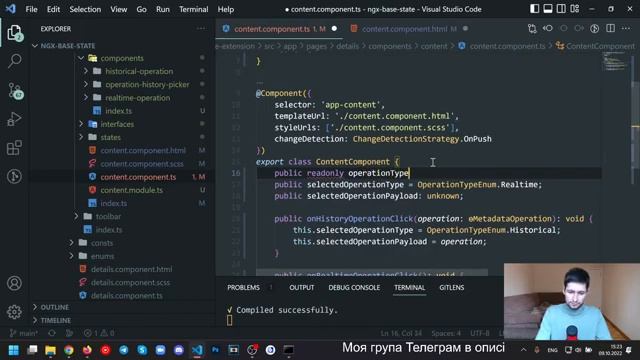
Task: Click the open changes compare icon
Action: 532,29
